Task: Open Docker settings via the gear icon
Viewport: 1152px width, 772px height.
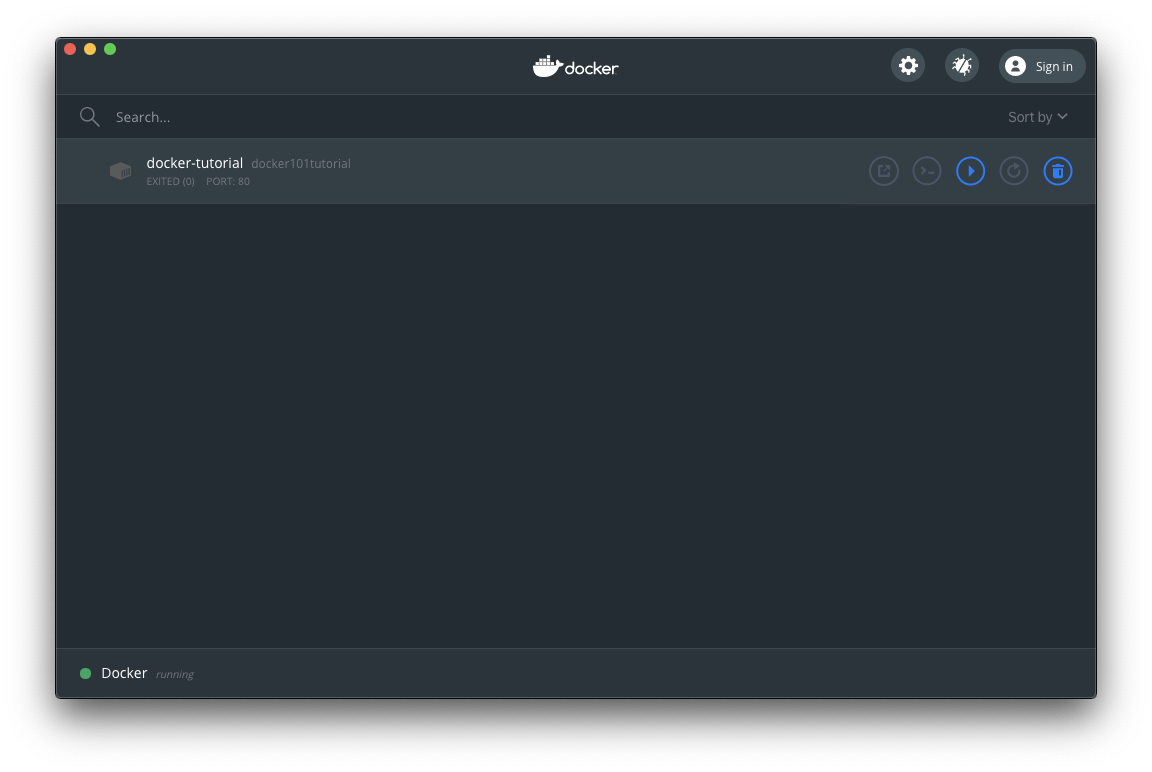Action: 908,66
